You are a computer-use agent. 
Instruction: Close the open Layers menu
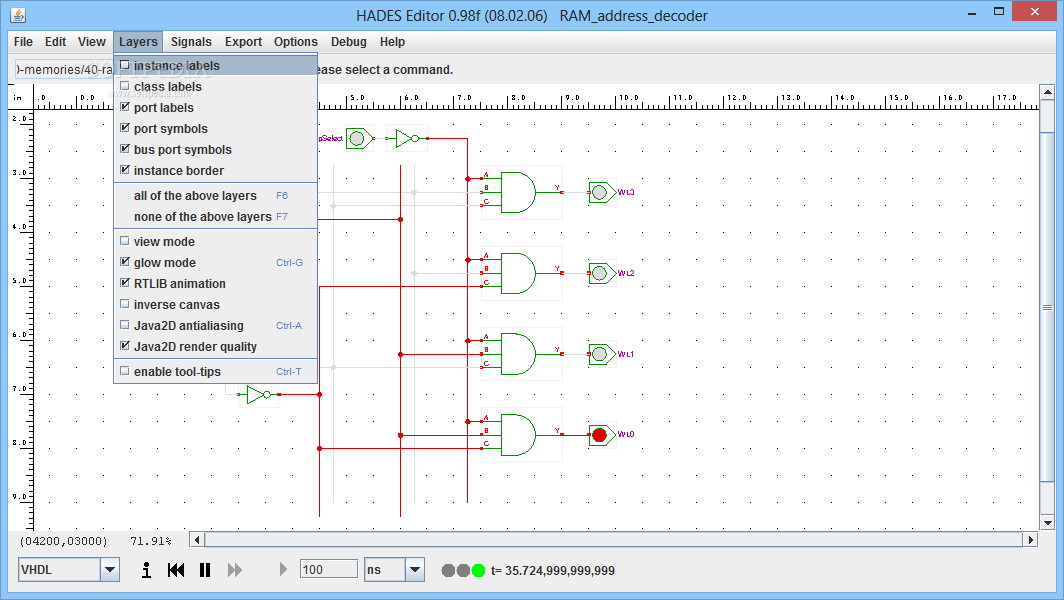pos(138,41)
